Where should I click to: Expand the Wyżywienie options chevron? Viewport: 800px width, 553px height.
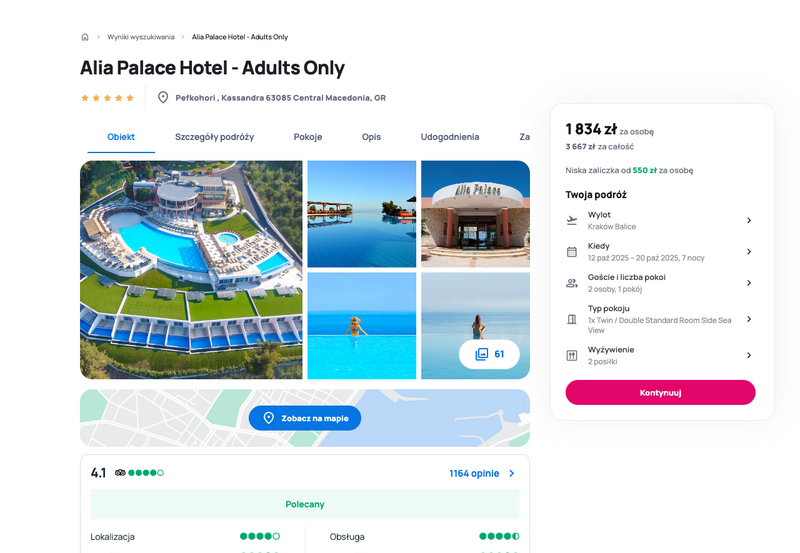(749, 355)
